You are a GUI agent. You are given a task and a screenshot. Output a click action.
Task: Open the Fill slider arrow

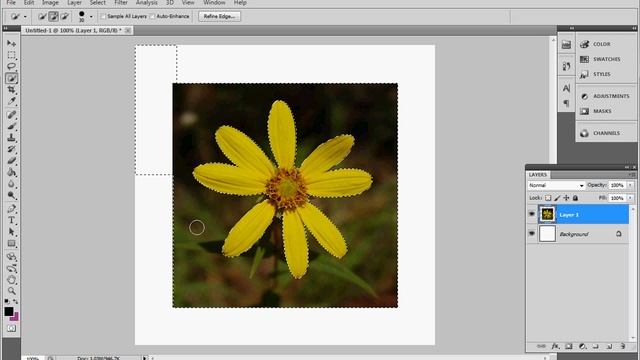631,198
